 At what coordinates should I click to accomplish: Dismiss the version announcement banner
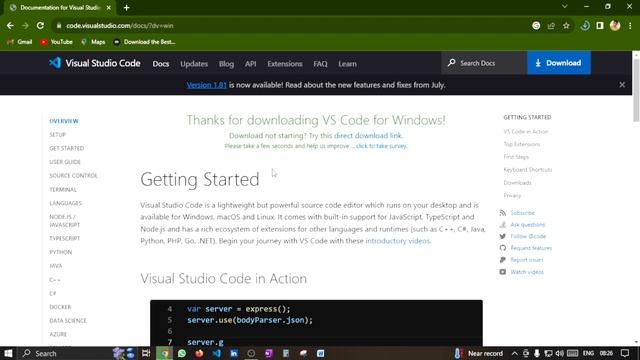pos(622,84)
